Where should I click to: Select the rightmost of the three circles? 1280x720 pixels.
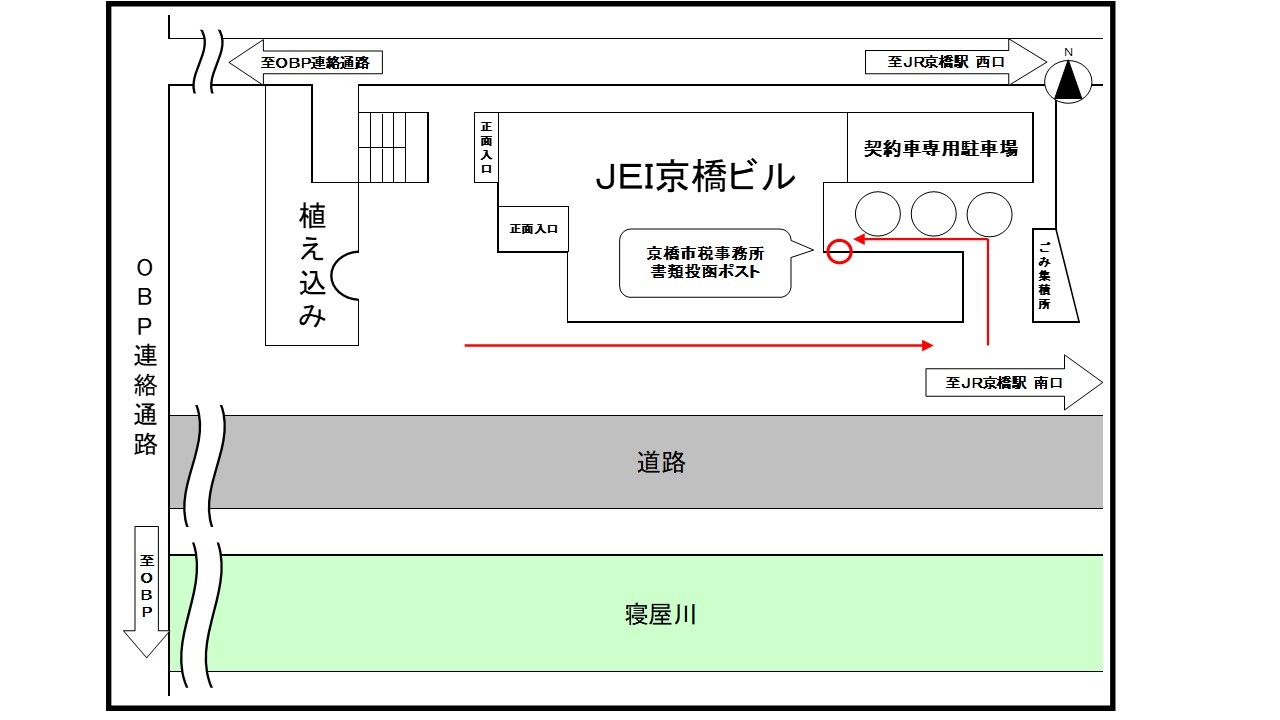[990, 214]
